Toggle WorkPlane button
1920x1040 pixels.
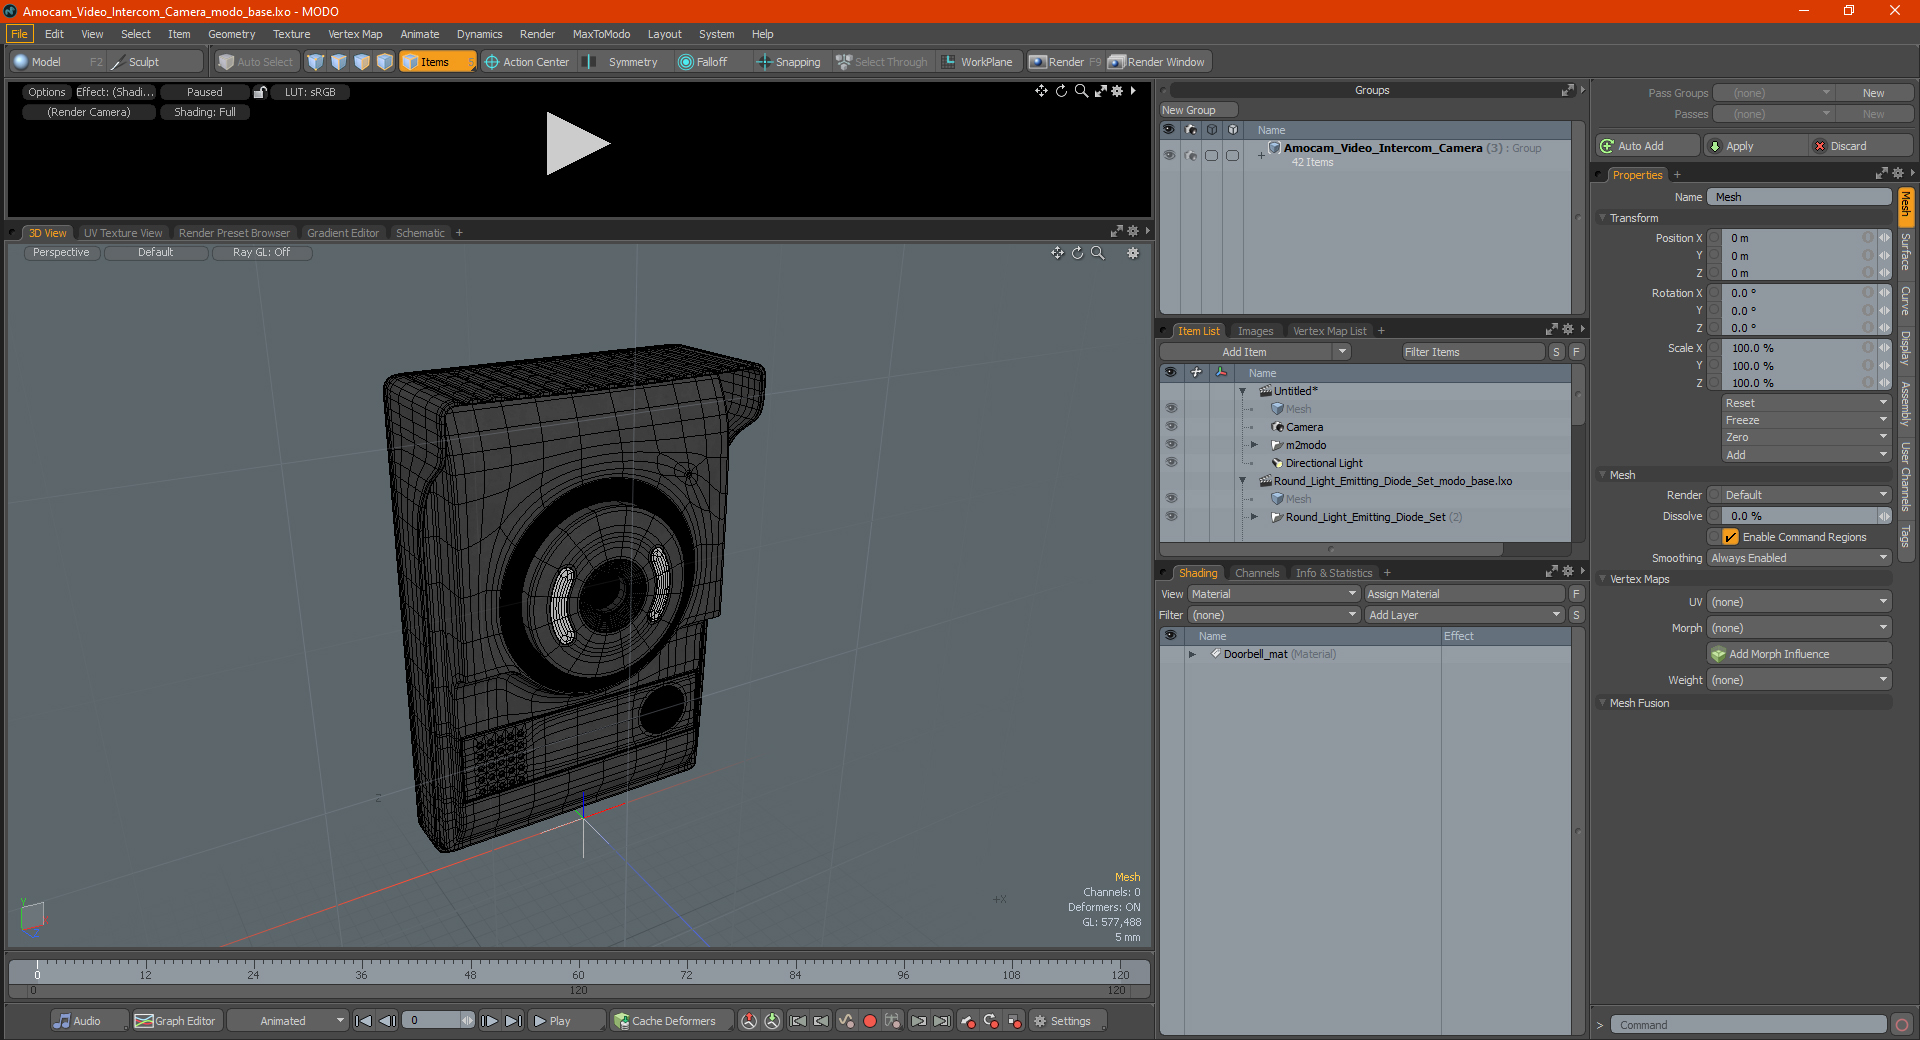tap(979, 62)
